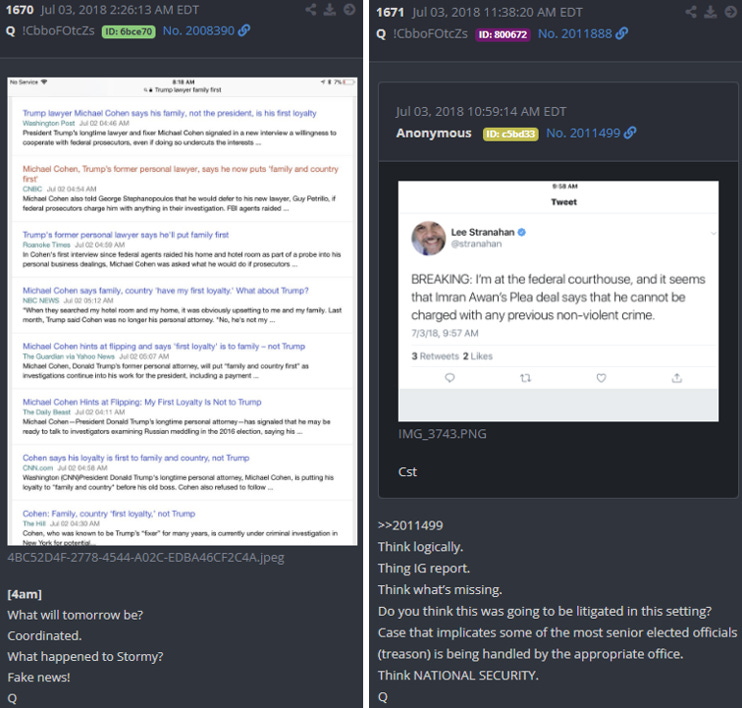
Task: Click the purple ID: 800672 badge
Action: (x=503, y=35)
